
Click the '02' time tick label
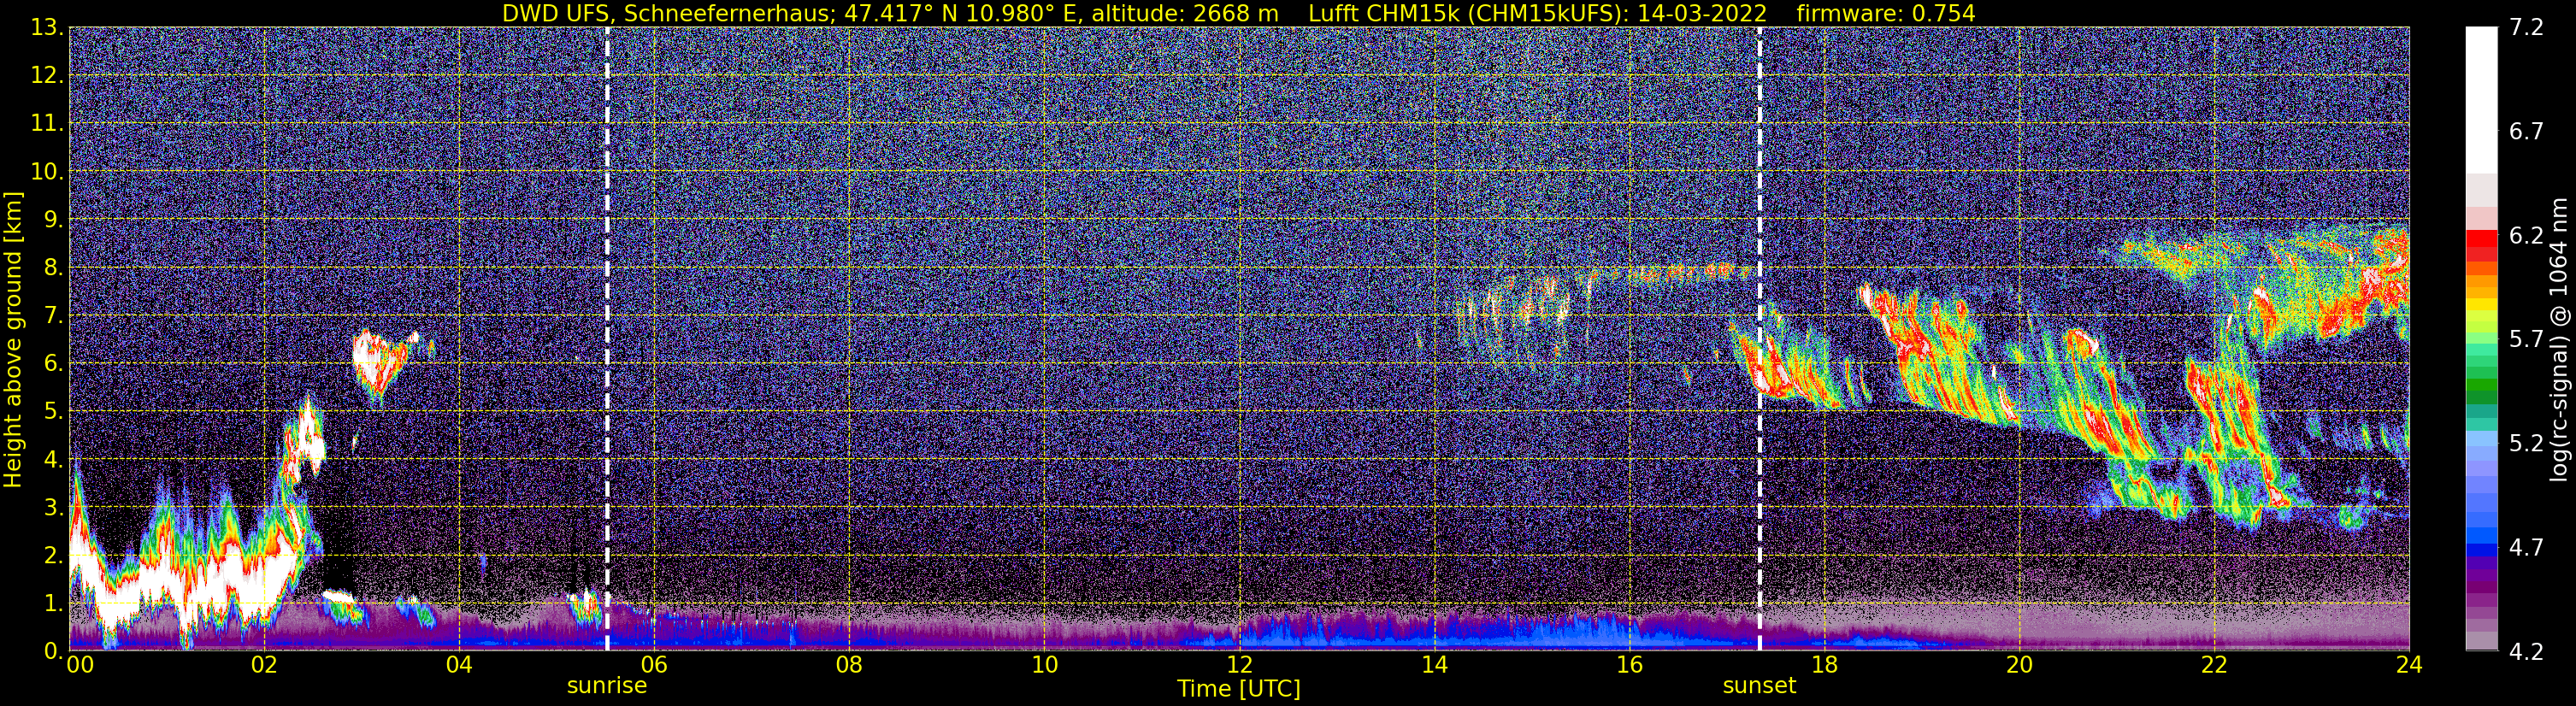click(264, 665)
